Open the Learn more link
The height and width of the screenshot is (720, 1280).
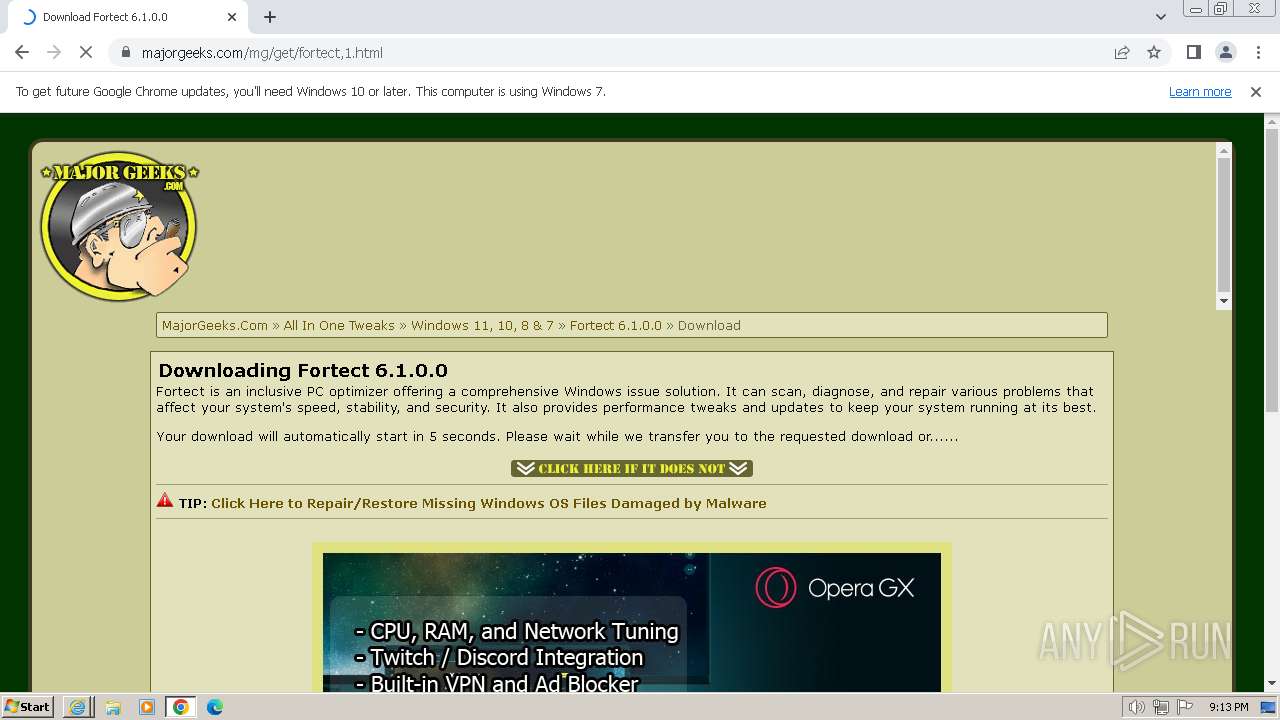1200,92
